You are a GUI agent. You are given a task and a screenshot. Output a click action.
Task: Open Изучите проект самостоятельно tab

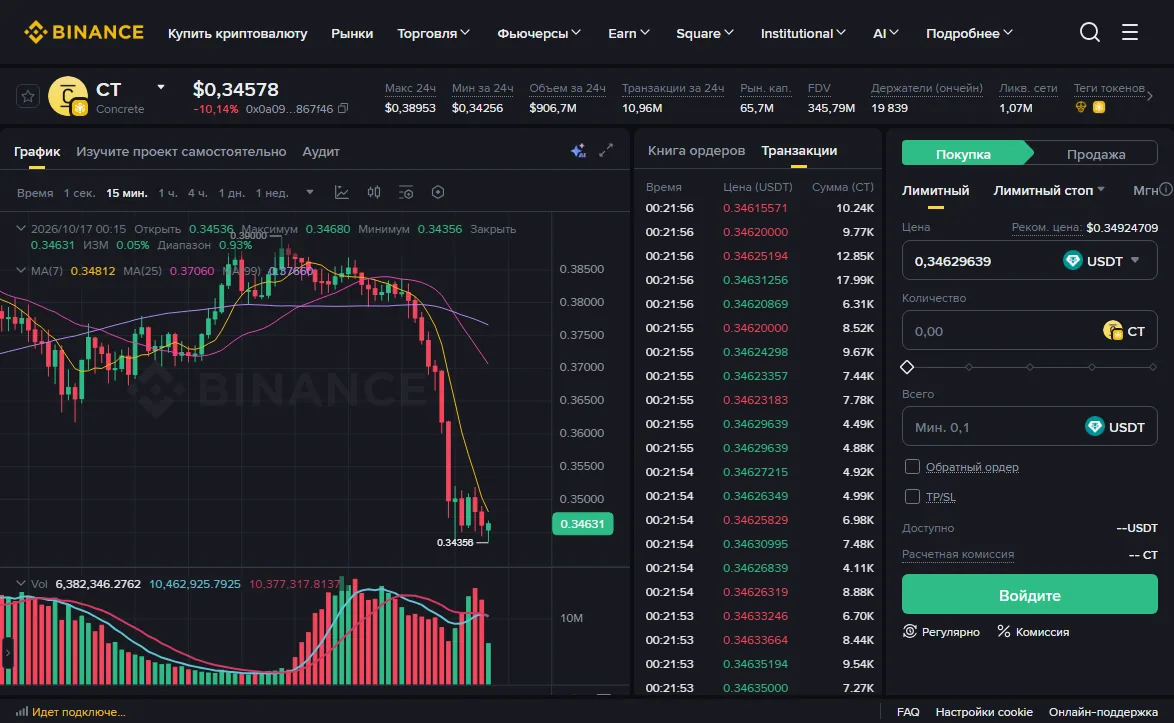(x=181, y=152)
